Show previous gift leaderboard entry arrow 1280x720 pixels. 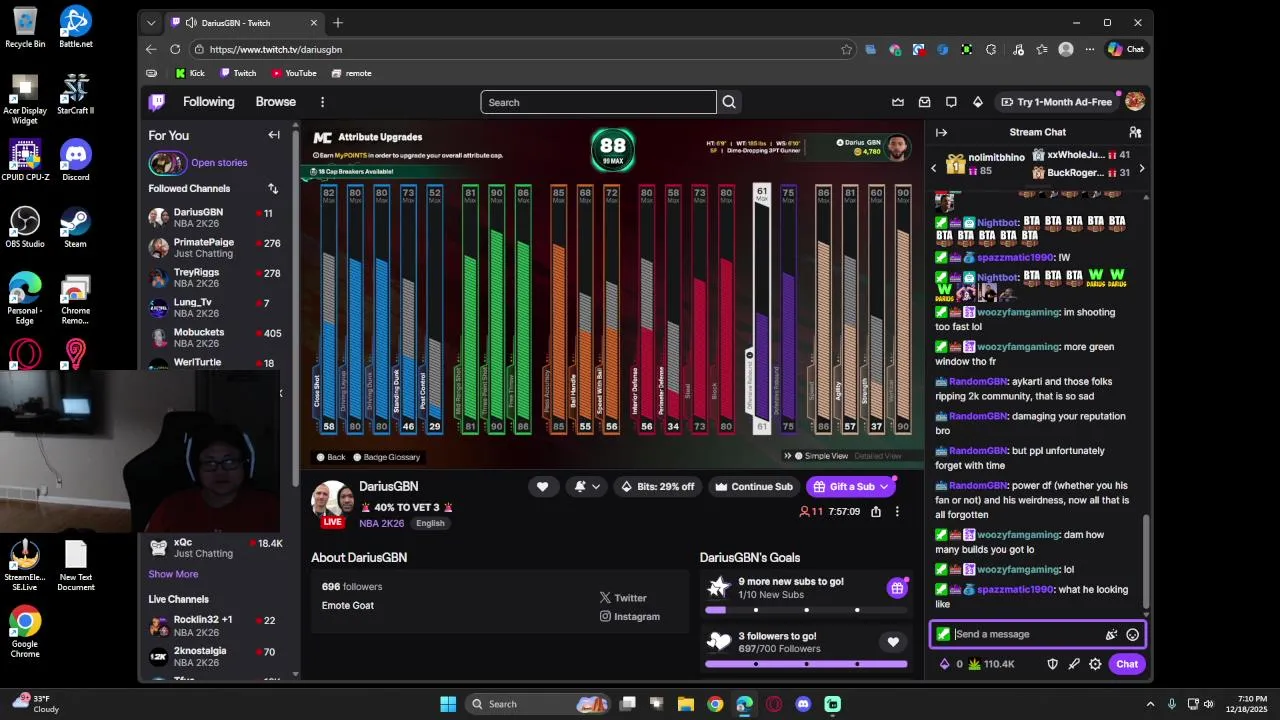point(934,168)
